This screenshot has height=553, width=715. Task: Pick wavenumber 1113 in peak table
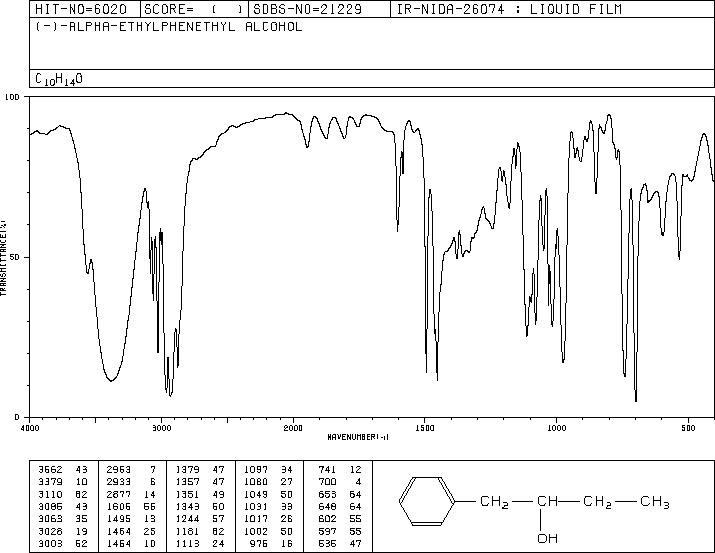[187, 543]
